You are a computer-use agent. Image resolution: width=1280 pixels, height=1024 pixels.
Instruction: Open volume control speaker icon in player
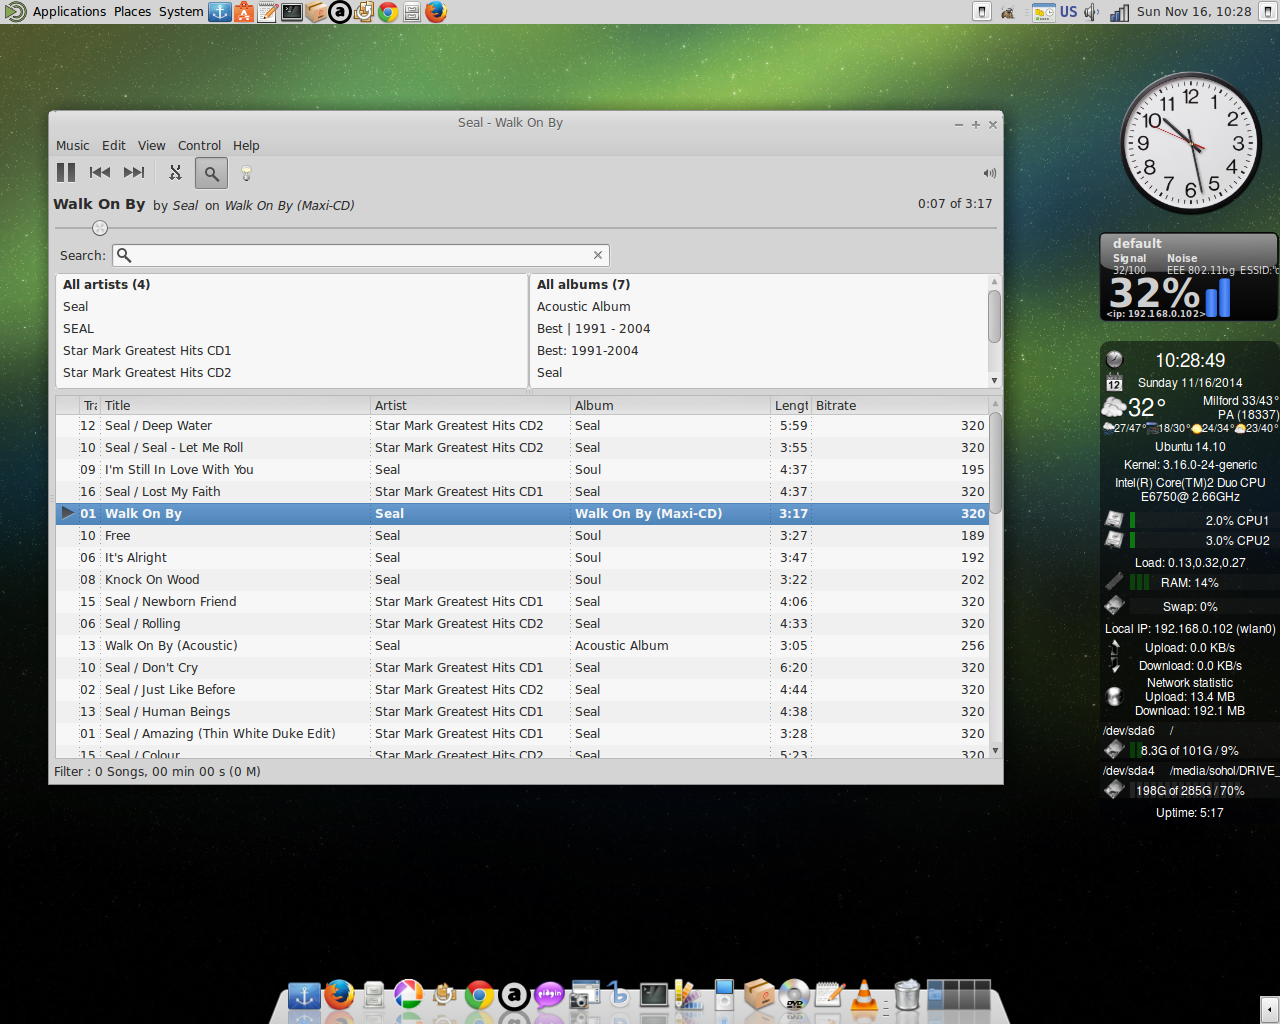point(989,173)
